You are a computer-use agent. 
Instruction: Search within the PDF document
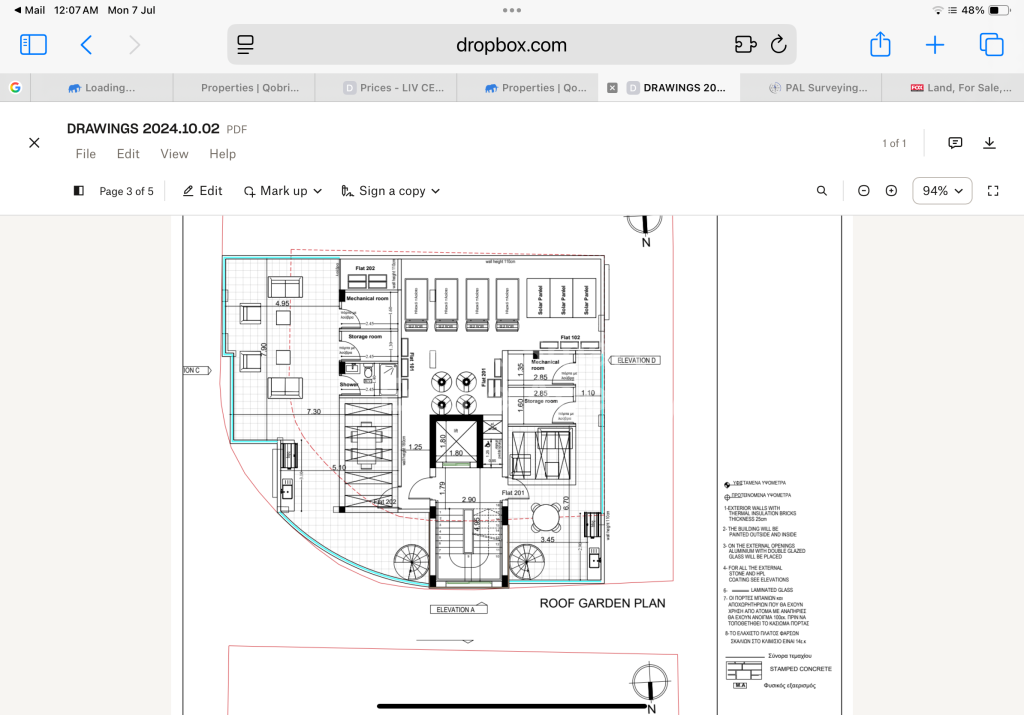pos(822,191)
